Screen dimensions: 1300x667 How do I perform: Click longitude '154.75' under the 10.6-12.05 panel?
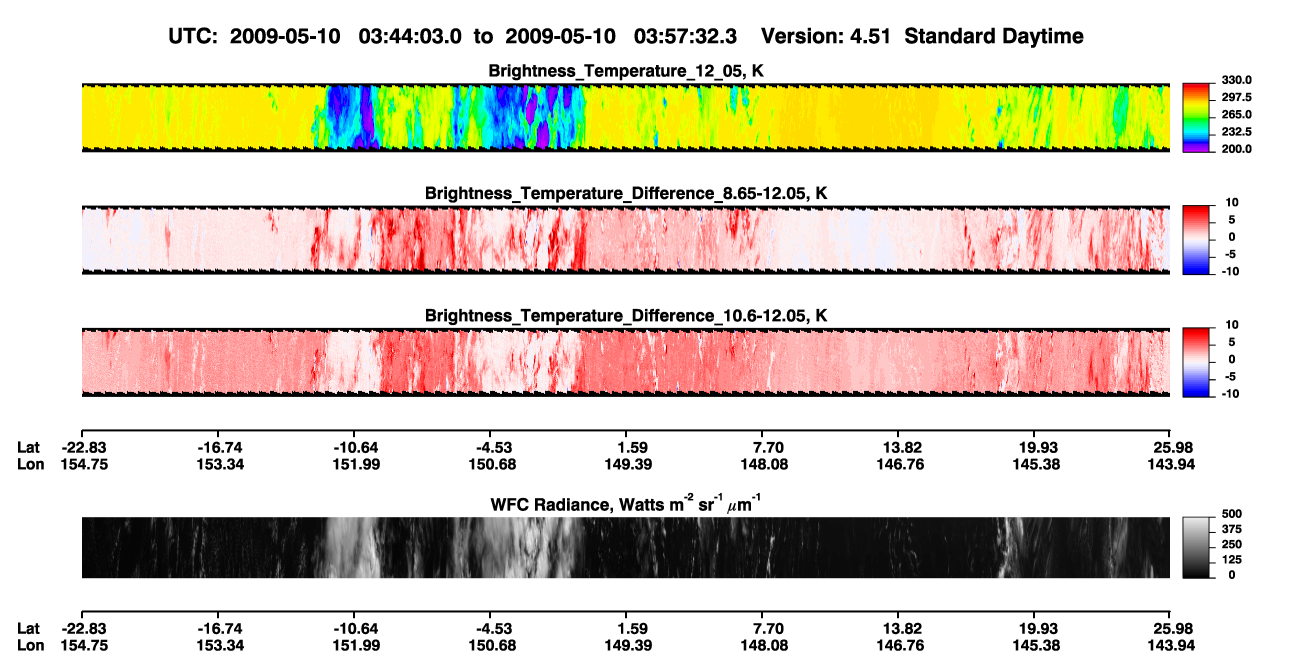pos(82,463)
